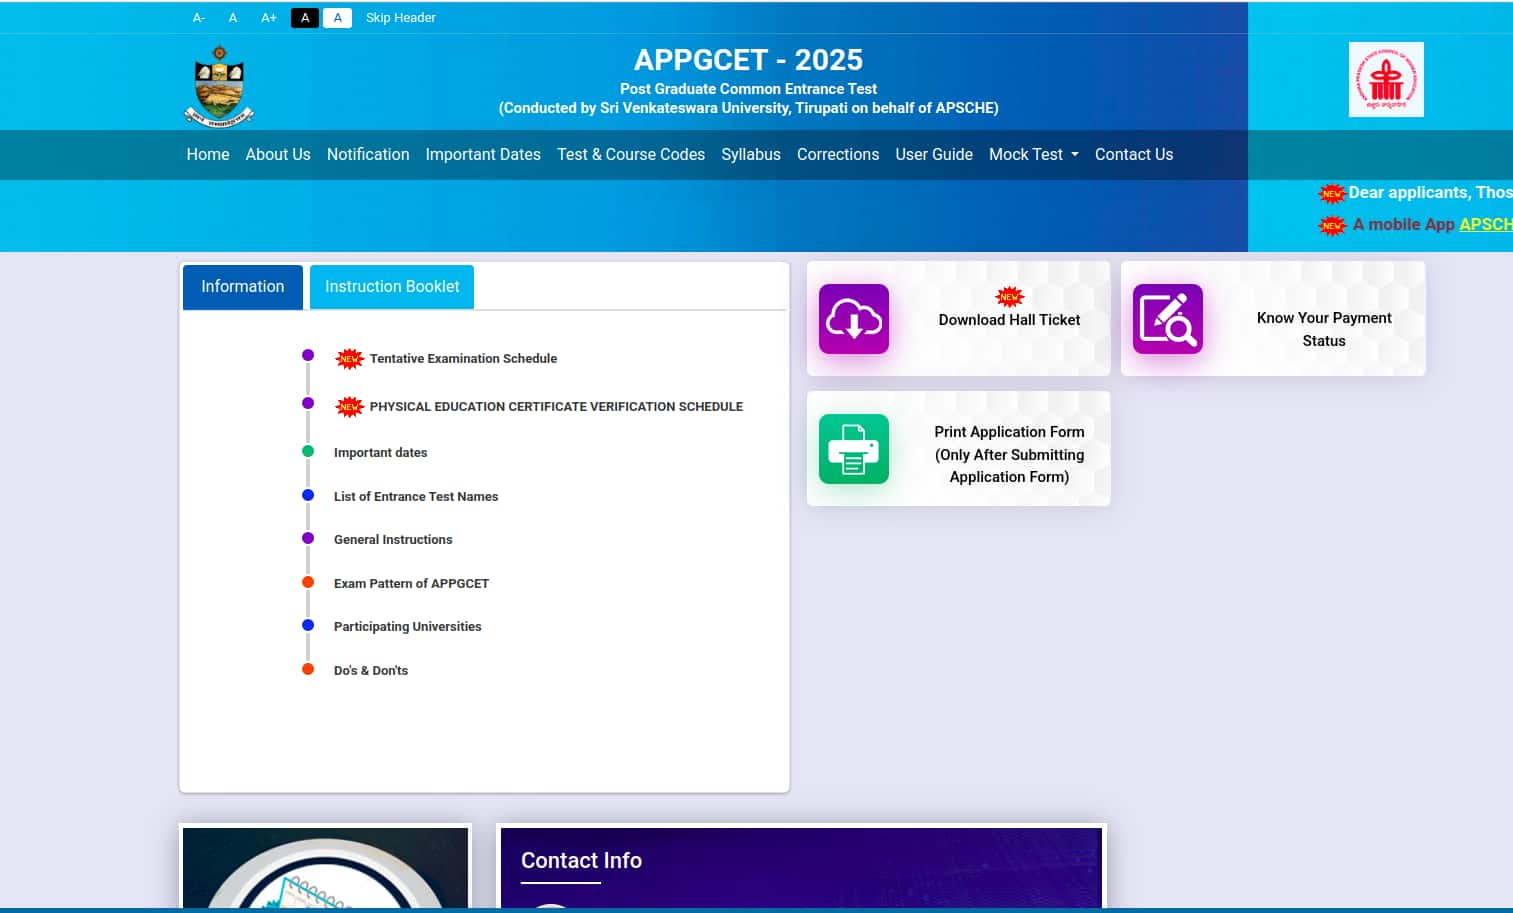Open Corrections menu item
Viewport: 1513px width, 913px height.
click(838, 154)
